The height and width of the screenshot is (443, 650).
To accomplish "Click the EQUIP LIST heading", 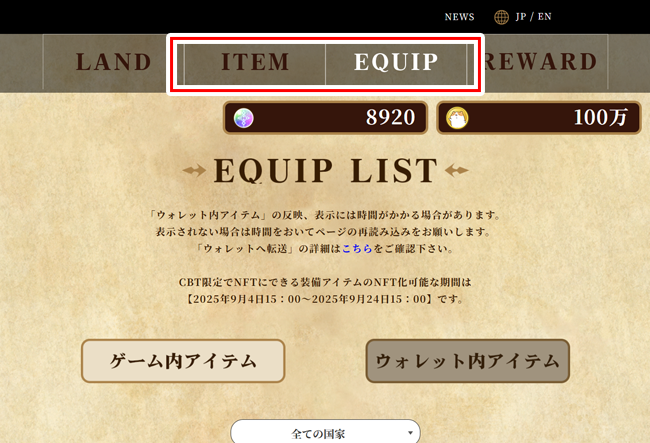I will tap(325, 170).
